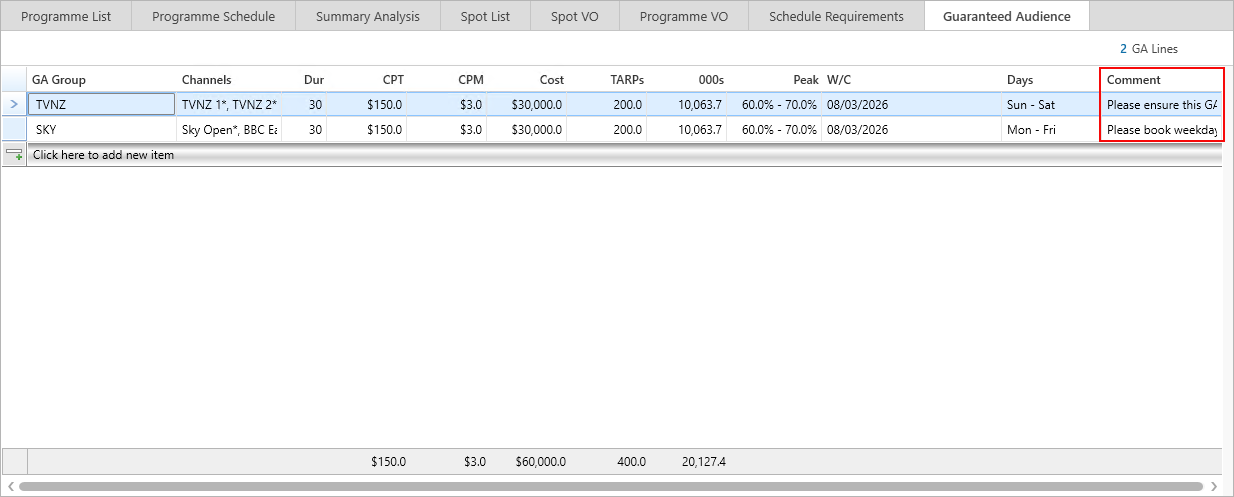1234x497 pixels.
Task: Open the Days cell showing Sun - Sat
Action: coord(1050,104)
